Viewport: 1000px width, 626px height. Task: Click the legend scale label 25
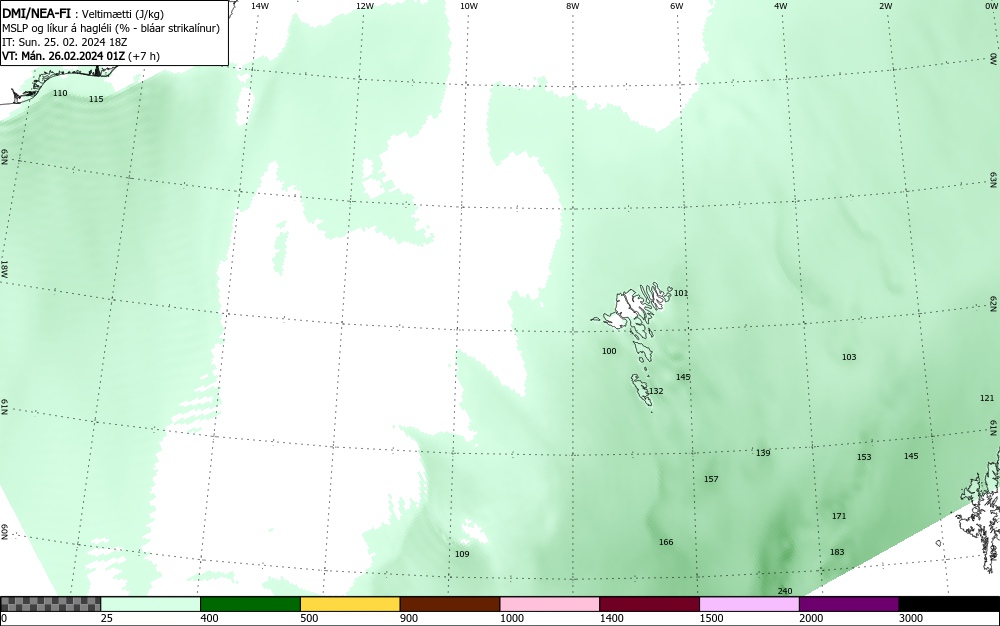coord(107,618)
